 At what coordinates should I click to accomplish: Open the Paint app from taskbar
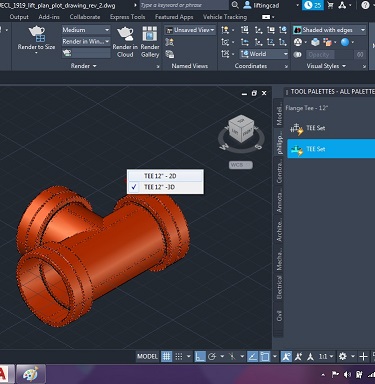coord(31,375)
